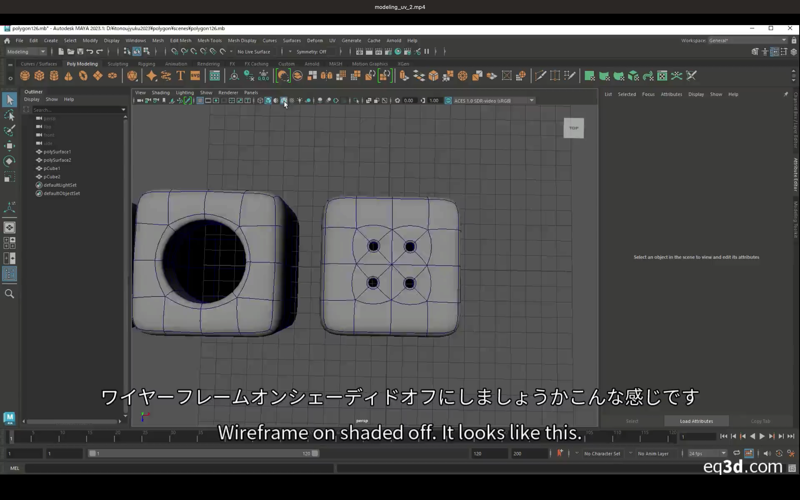Viewport: 800px width, 500px height.
Task: Click the polygon cube shelf icon
Action: coord(40,75)
